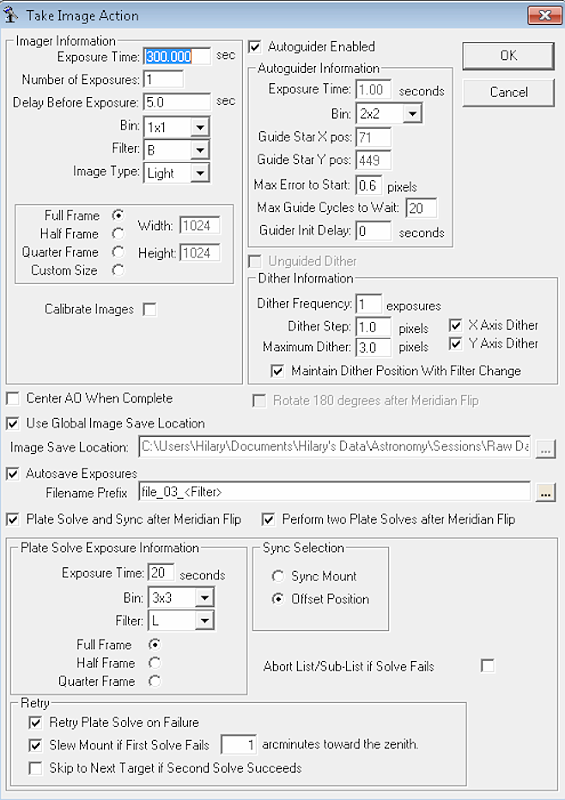The width and height of the screenshot is (565, 800).
Task: Click Delay Before Exposure field
Action: pyautogui.click(x=177, y=102)
